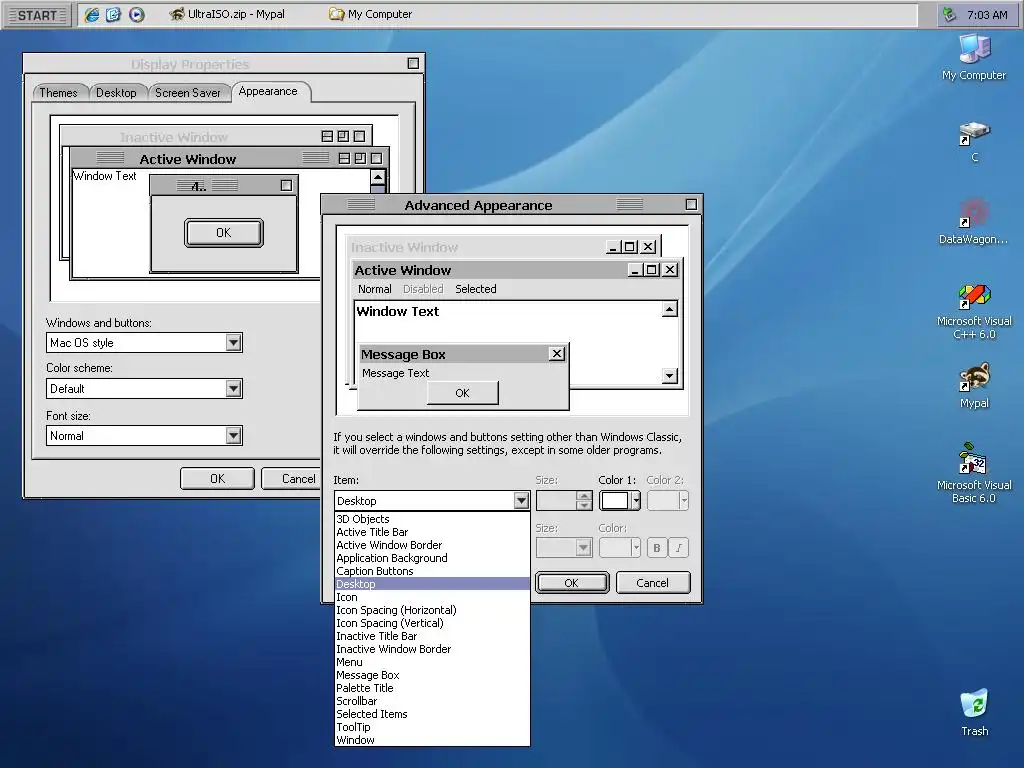Screen dimensions: 1024x768
Task: Click the media player quick launch icon
Action: click(x=136, y=14)
